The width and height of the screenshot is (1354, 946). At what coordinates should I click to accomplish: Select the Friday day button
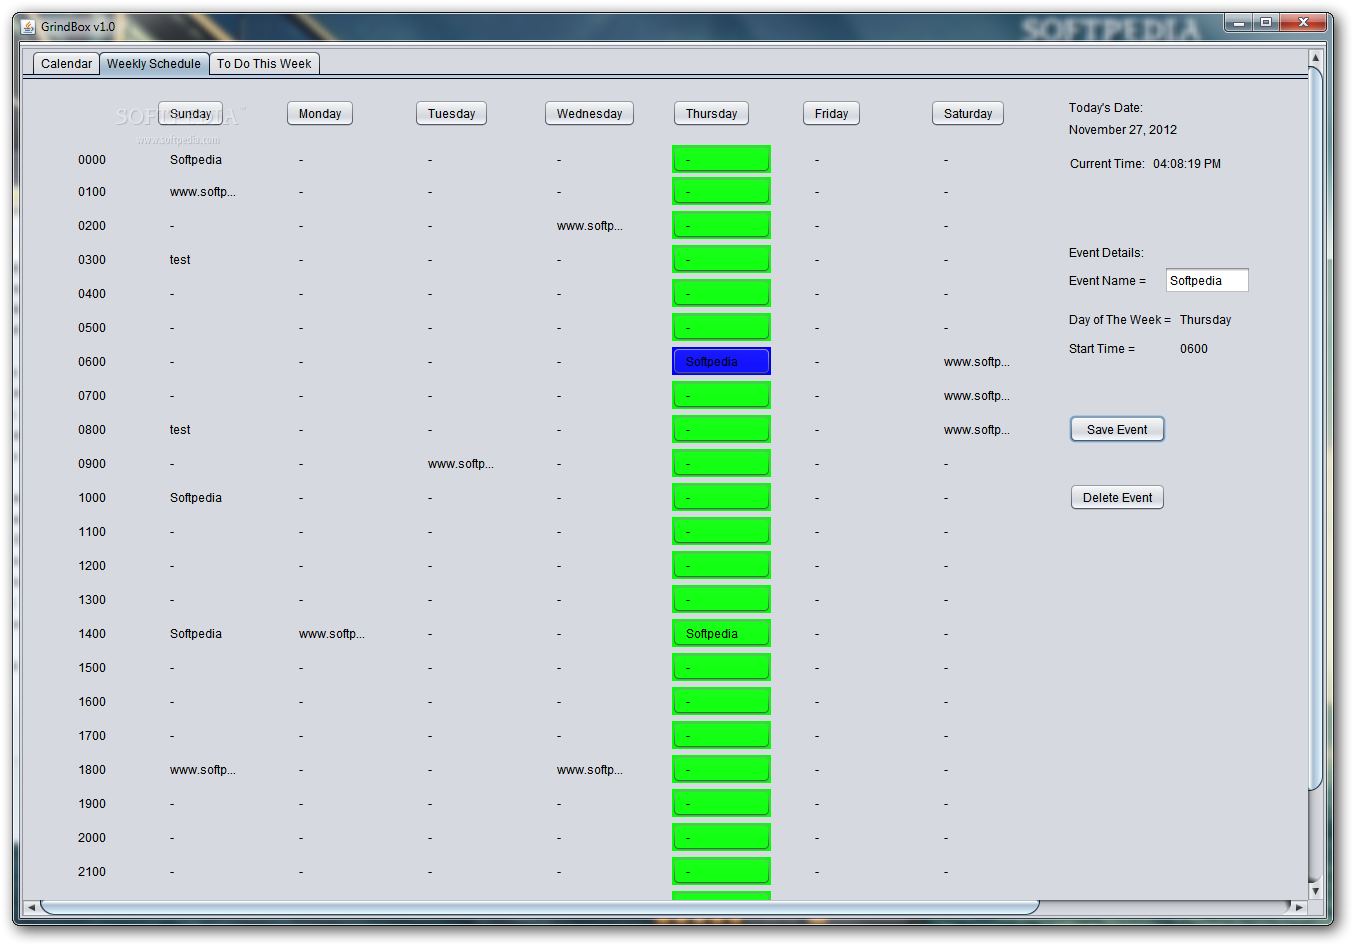pyautogui.click(x=831, y=114)
